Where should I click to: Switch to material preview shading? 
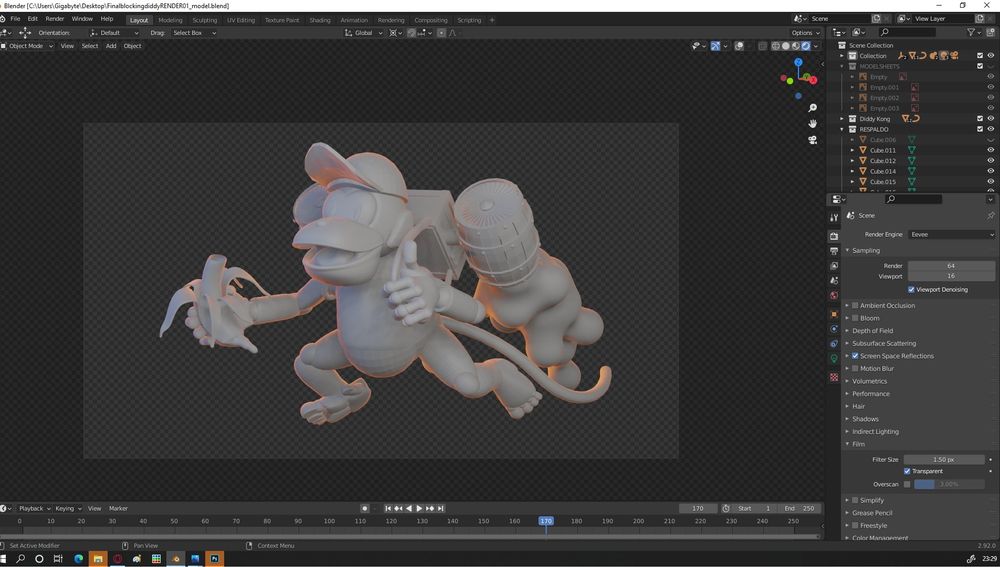[796, 46]
